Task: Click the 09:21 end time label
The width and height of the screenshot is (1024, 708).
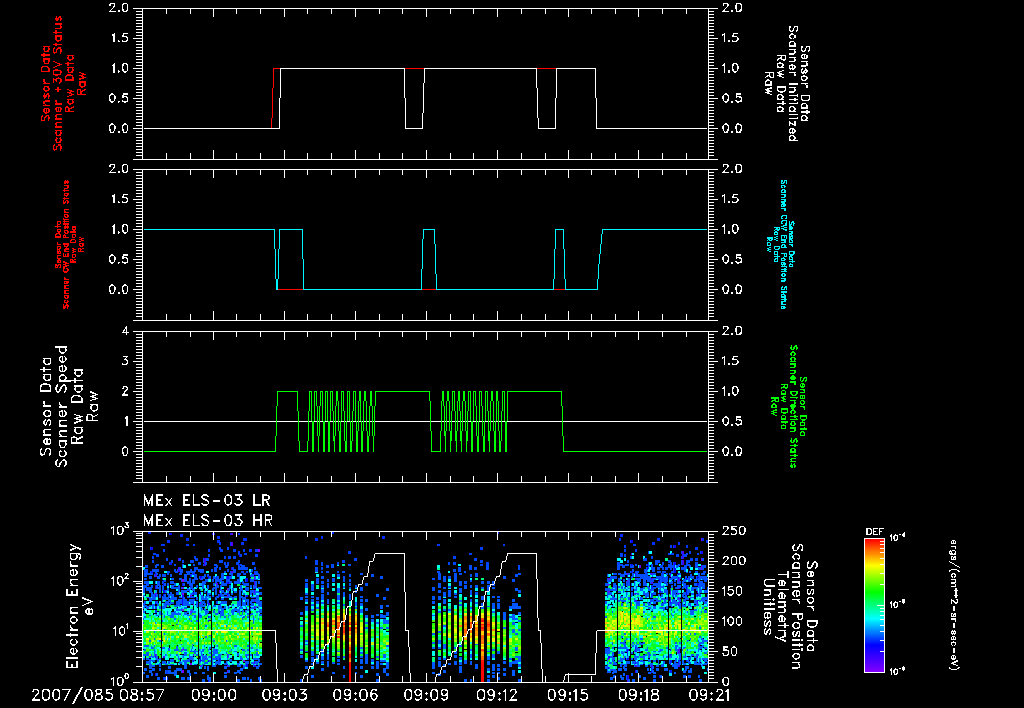Action: pos(709,696)
